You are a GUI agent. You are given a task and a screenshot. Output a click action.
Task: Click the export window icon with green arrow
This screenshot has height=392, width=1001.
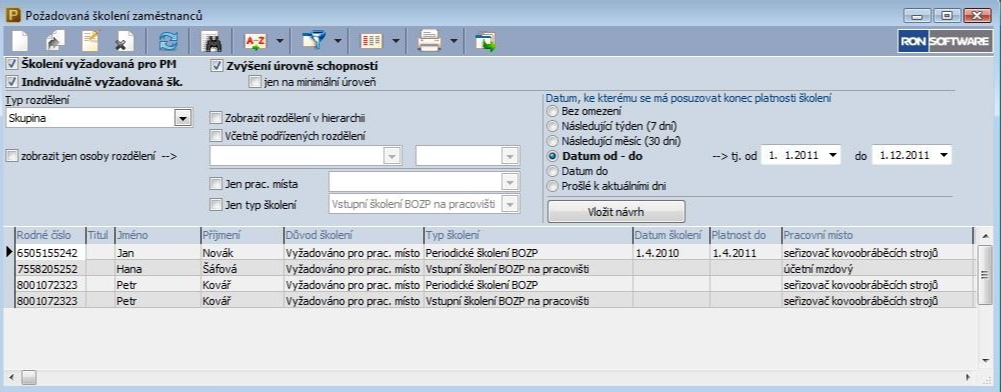coord(485,41)
